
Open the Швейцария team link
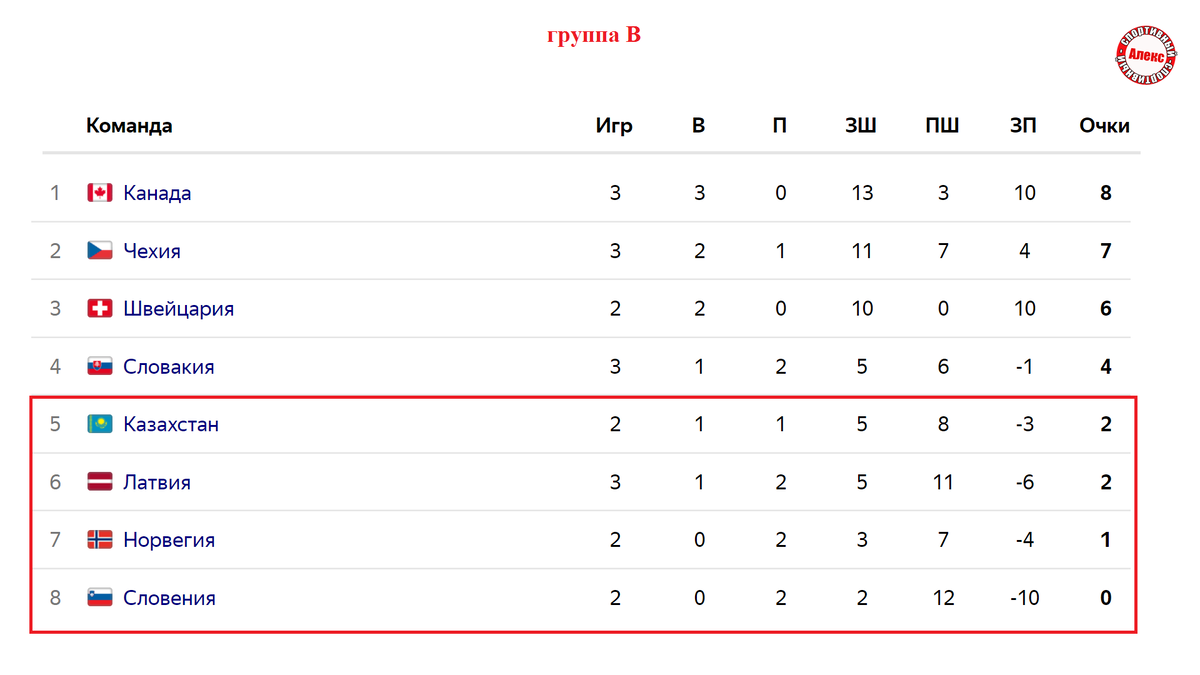click(x=178, y=309)
